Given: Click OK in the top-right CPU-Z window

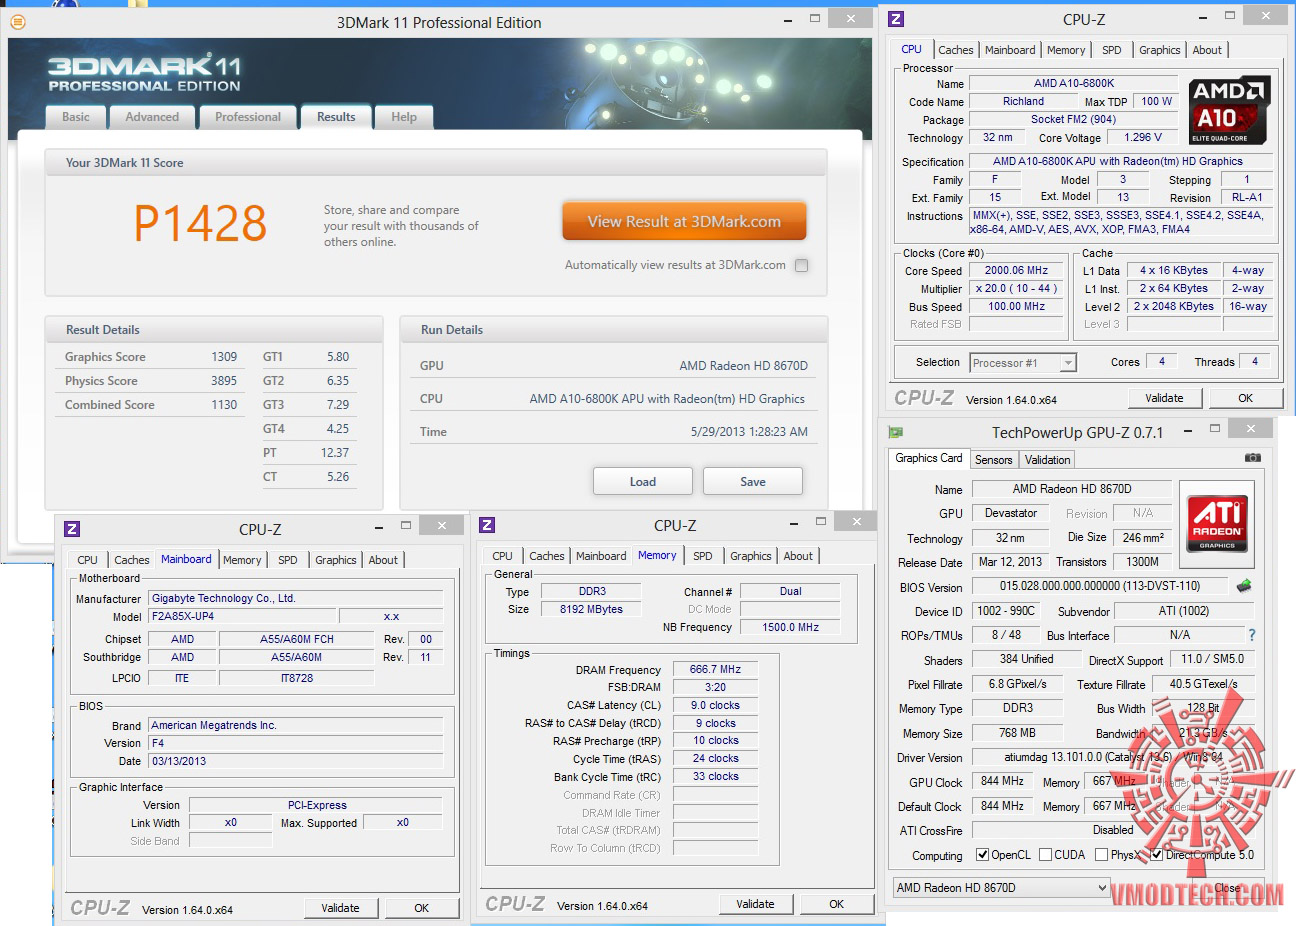Looking at the screenshot, I should (1245, 398).
